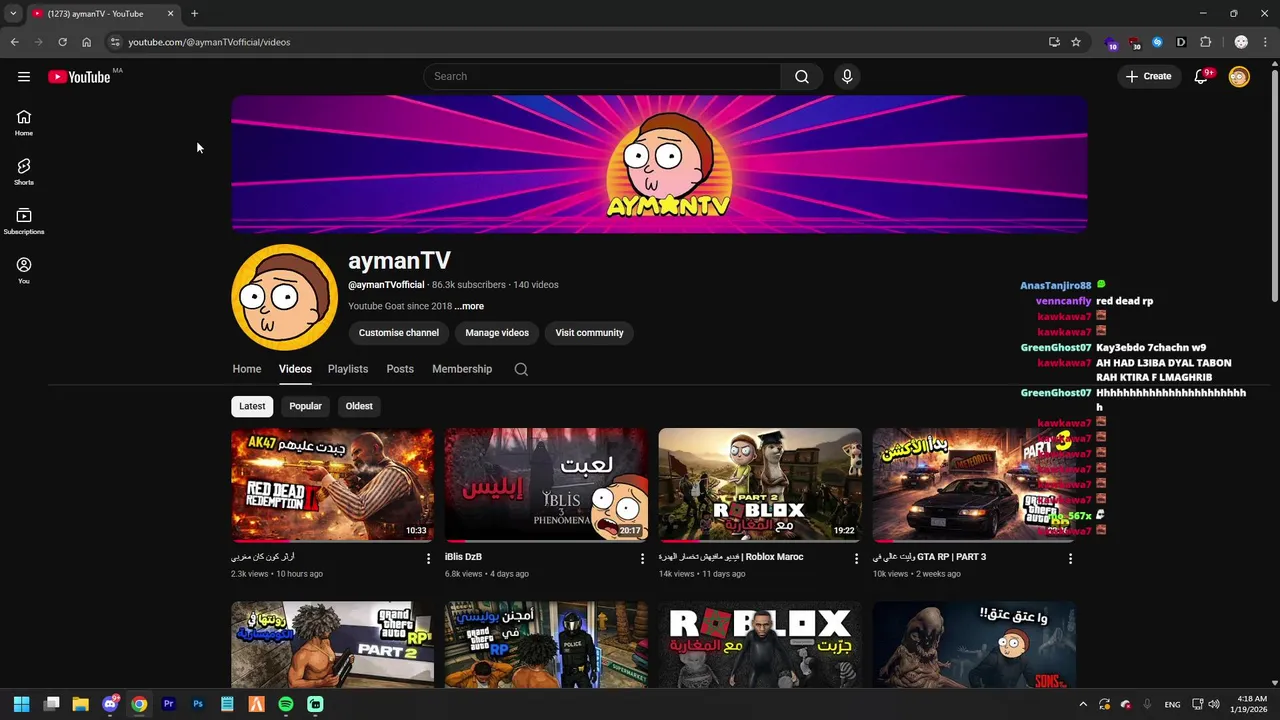
Task: Open the Chrome three-dot menu
Action: click(1266, 42)
